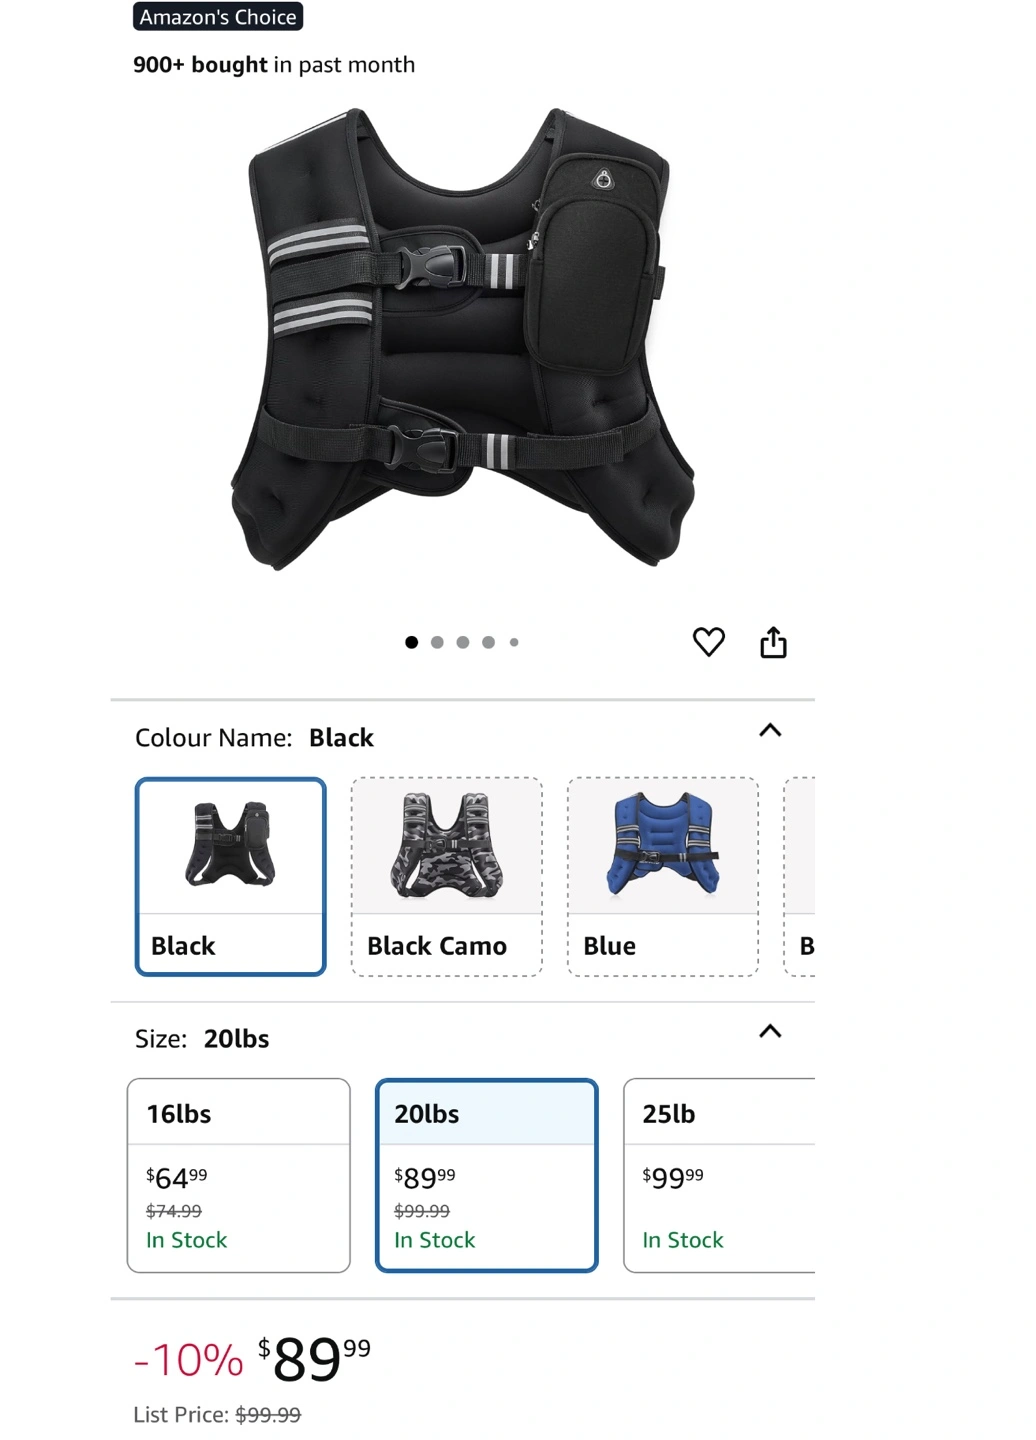Jump to the third carousel dot
The width and height of the screenshot is (1036, 1440).
coord(463,642)
